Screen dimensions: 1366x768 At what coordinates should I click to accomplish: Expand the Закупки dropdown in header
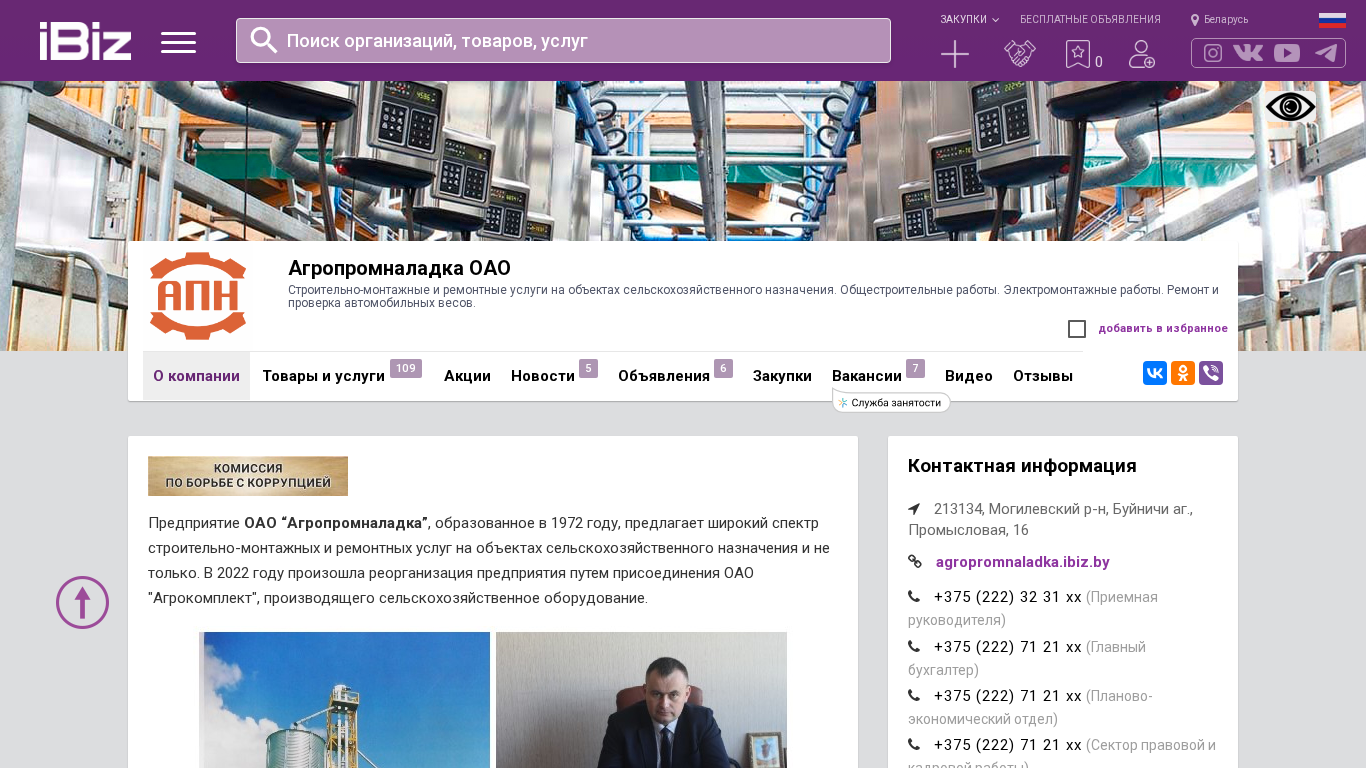[x=969, y=20]
